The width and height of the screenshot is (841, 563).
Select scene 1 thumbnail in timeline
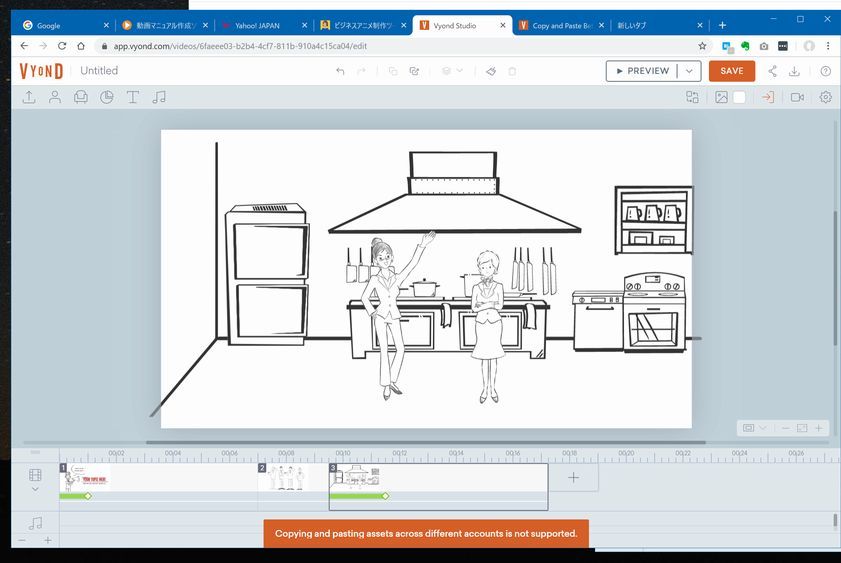[x=85, y=478]
